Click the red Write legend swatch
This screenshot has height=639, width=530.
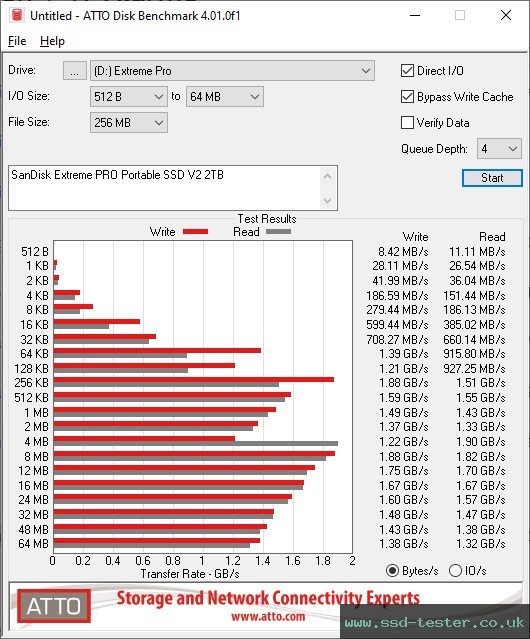point(196,231)
